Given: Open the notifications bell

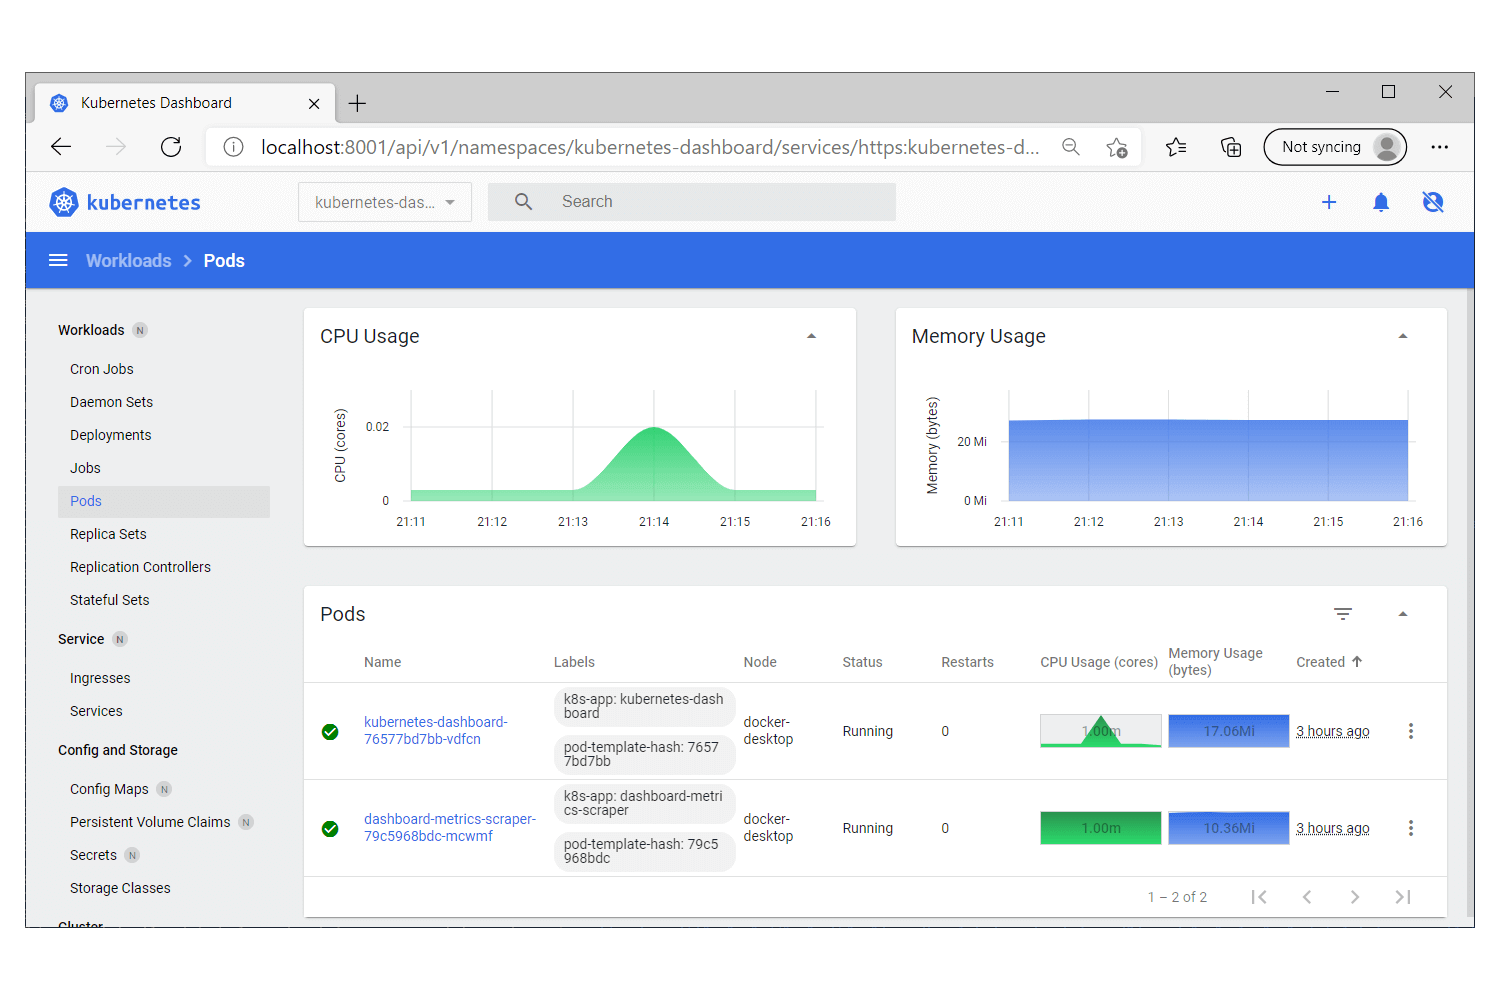Looking at the screenshot, I should pyautogui.click(x=1381, y=202).
